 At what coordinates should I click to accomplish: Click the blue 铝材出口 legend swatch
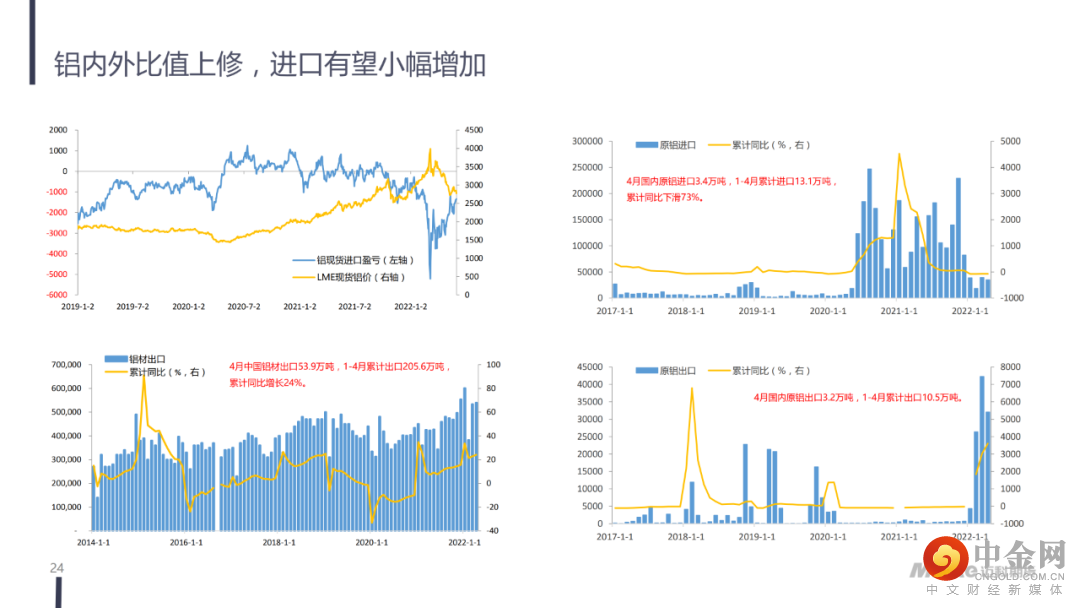(116, 359)
